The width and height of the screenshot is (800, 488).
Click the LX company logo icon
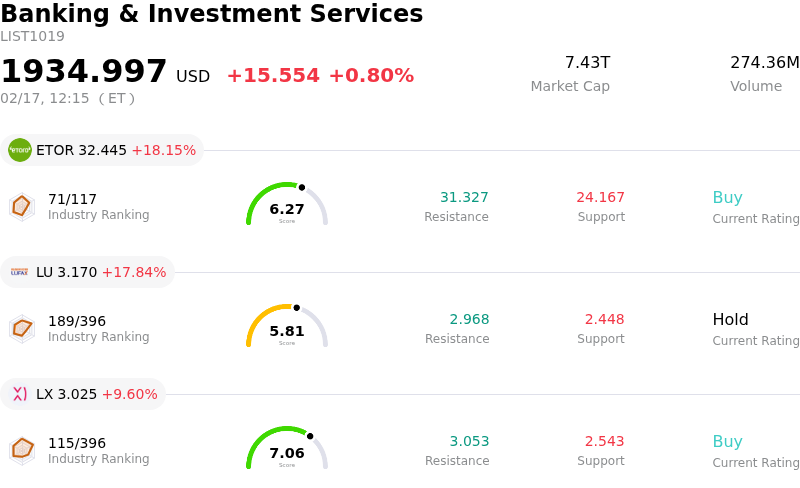point(20,394)
